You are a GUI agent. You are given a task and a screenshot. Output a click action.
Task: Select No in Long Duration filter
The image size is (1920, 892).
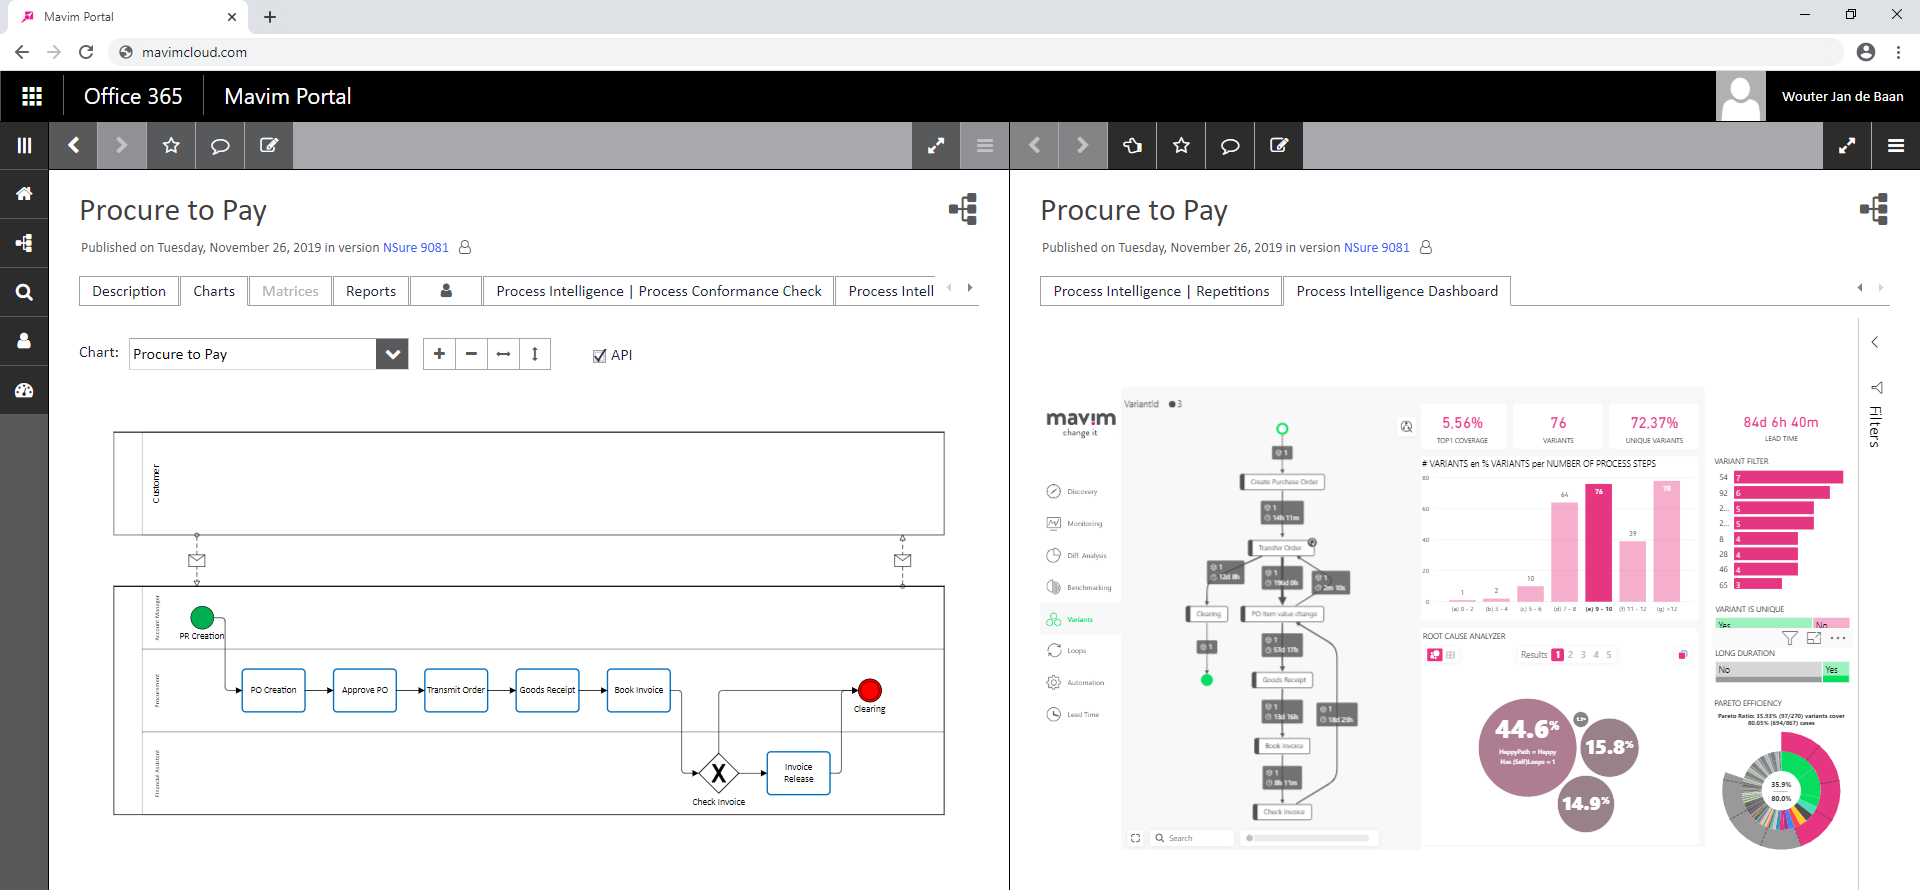(1768, 670)
